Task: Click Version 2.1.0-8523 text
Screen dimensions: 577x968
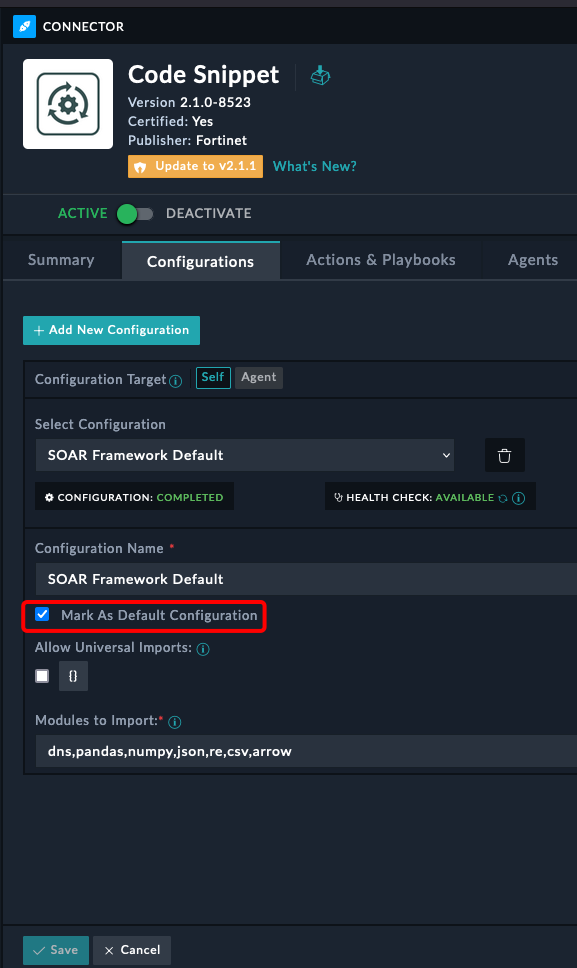Action: point(189,102)
